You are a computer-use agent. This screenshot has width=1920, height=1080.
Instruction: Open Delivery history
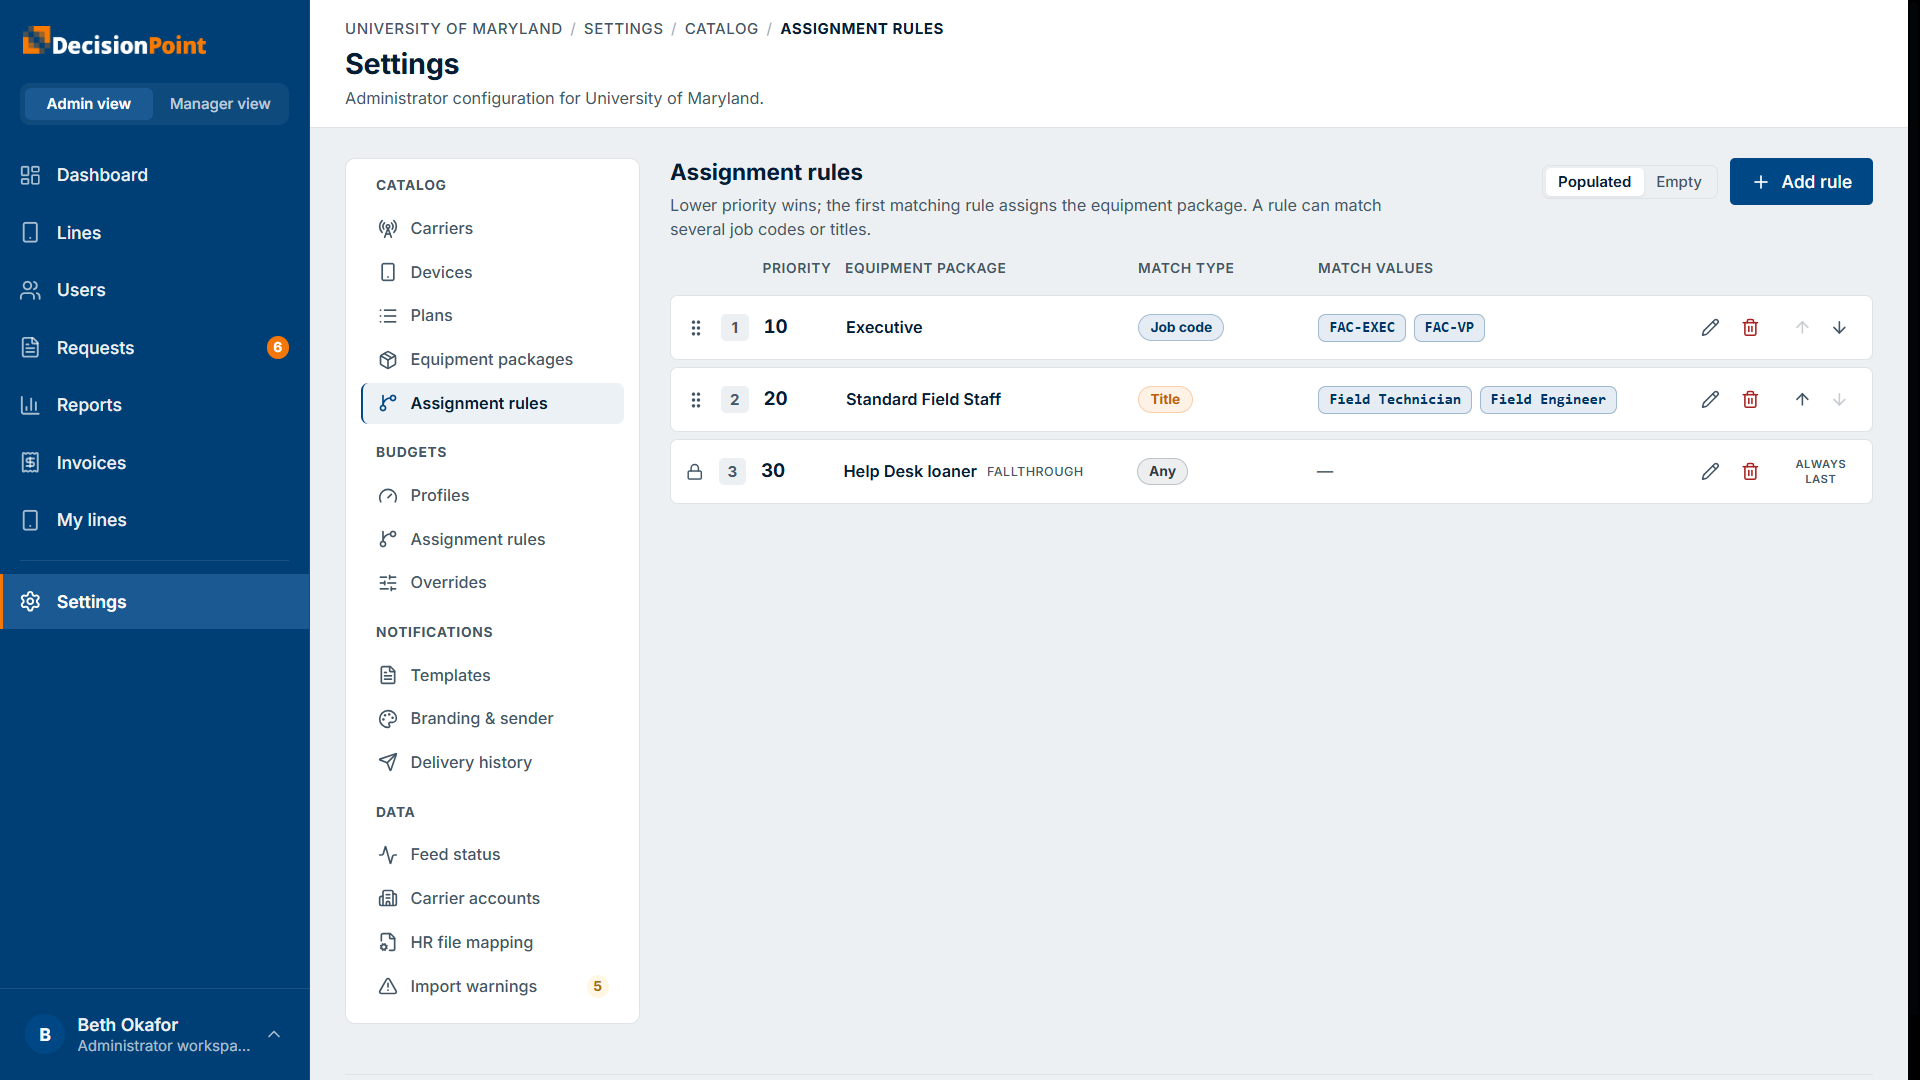(x=492, y=763)
